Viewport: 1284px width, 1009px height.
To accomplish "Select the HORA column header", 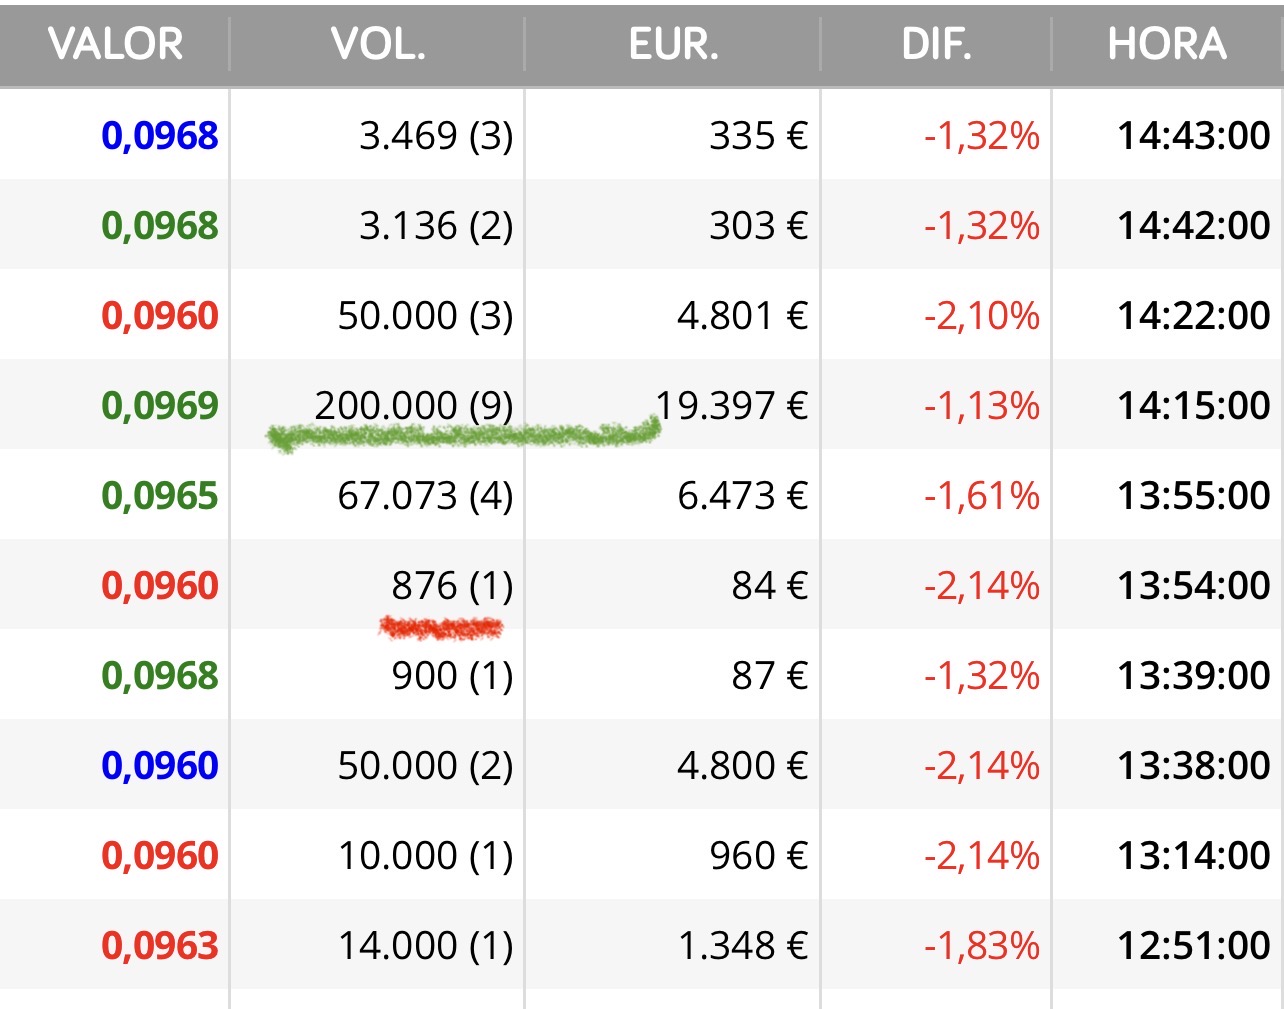I will tap(1167, 44).
